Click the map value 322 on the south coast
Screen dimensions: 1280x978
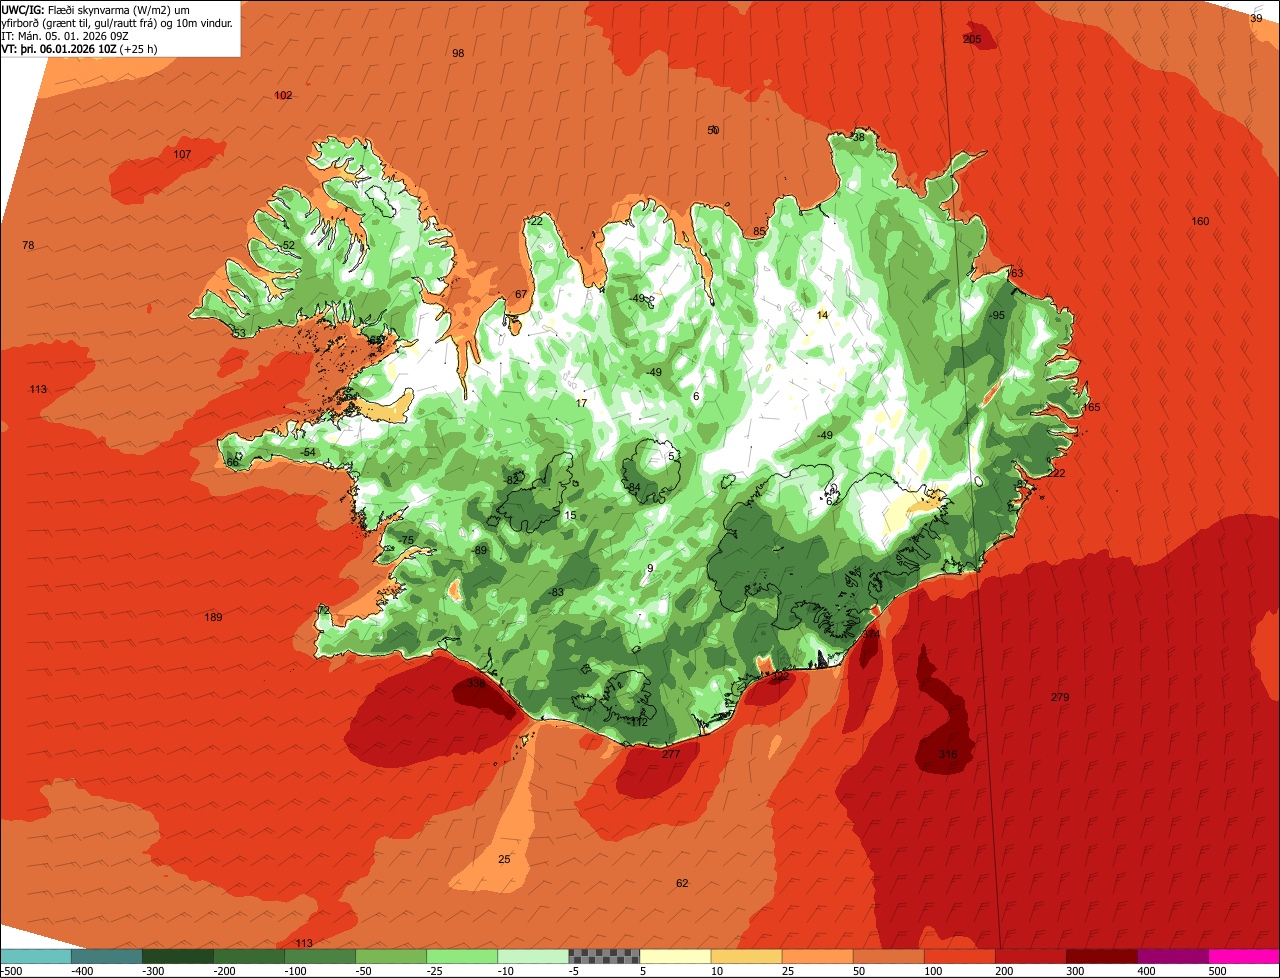click(x=780, y=677)
